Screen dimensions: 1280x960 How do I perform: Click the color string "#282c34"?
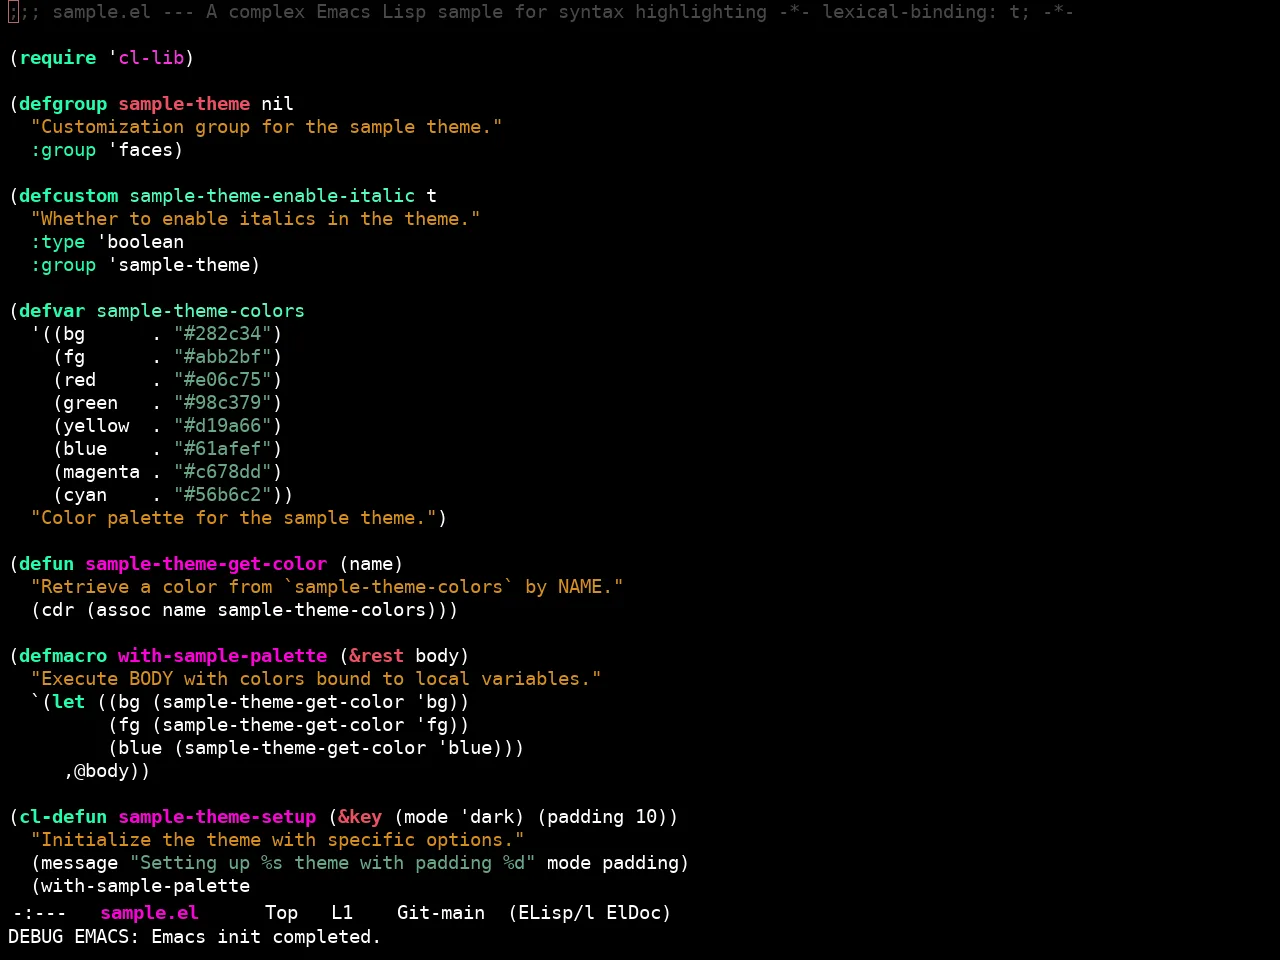(x=223, y=334)
